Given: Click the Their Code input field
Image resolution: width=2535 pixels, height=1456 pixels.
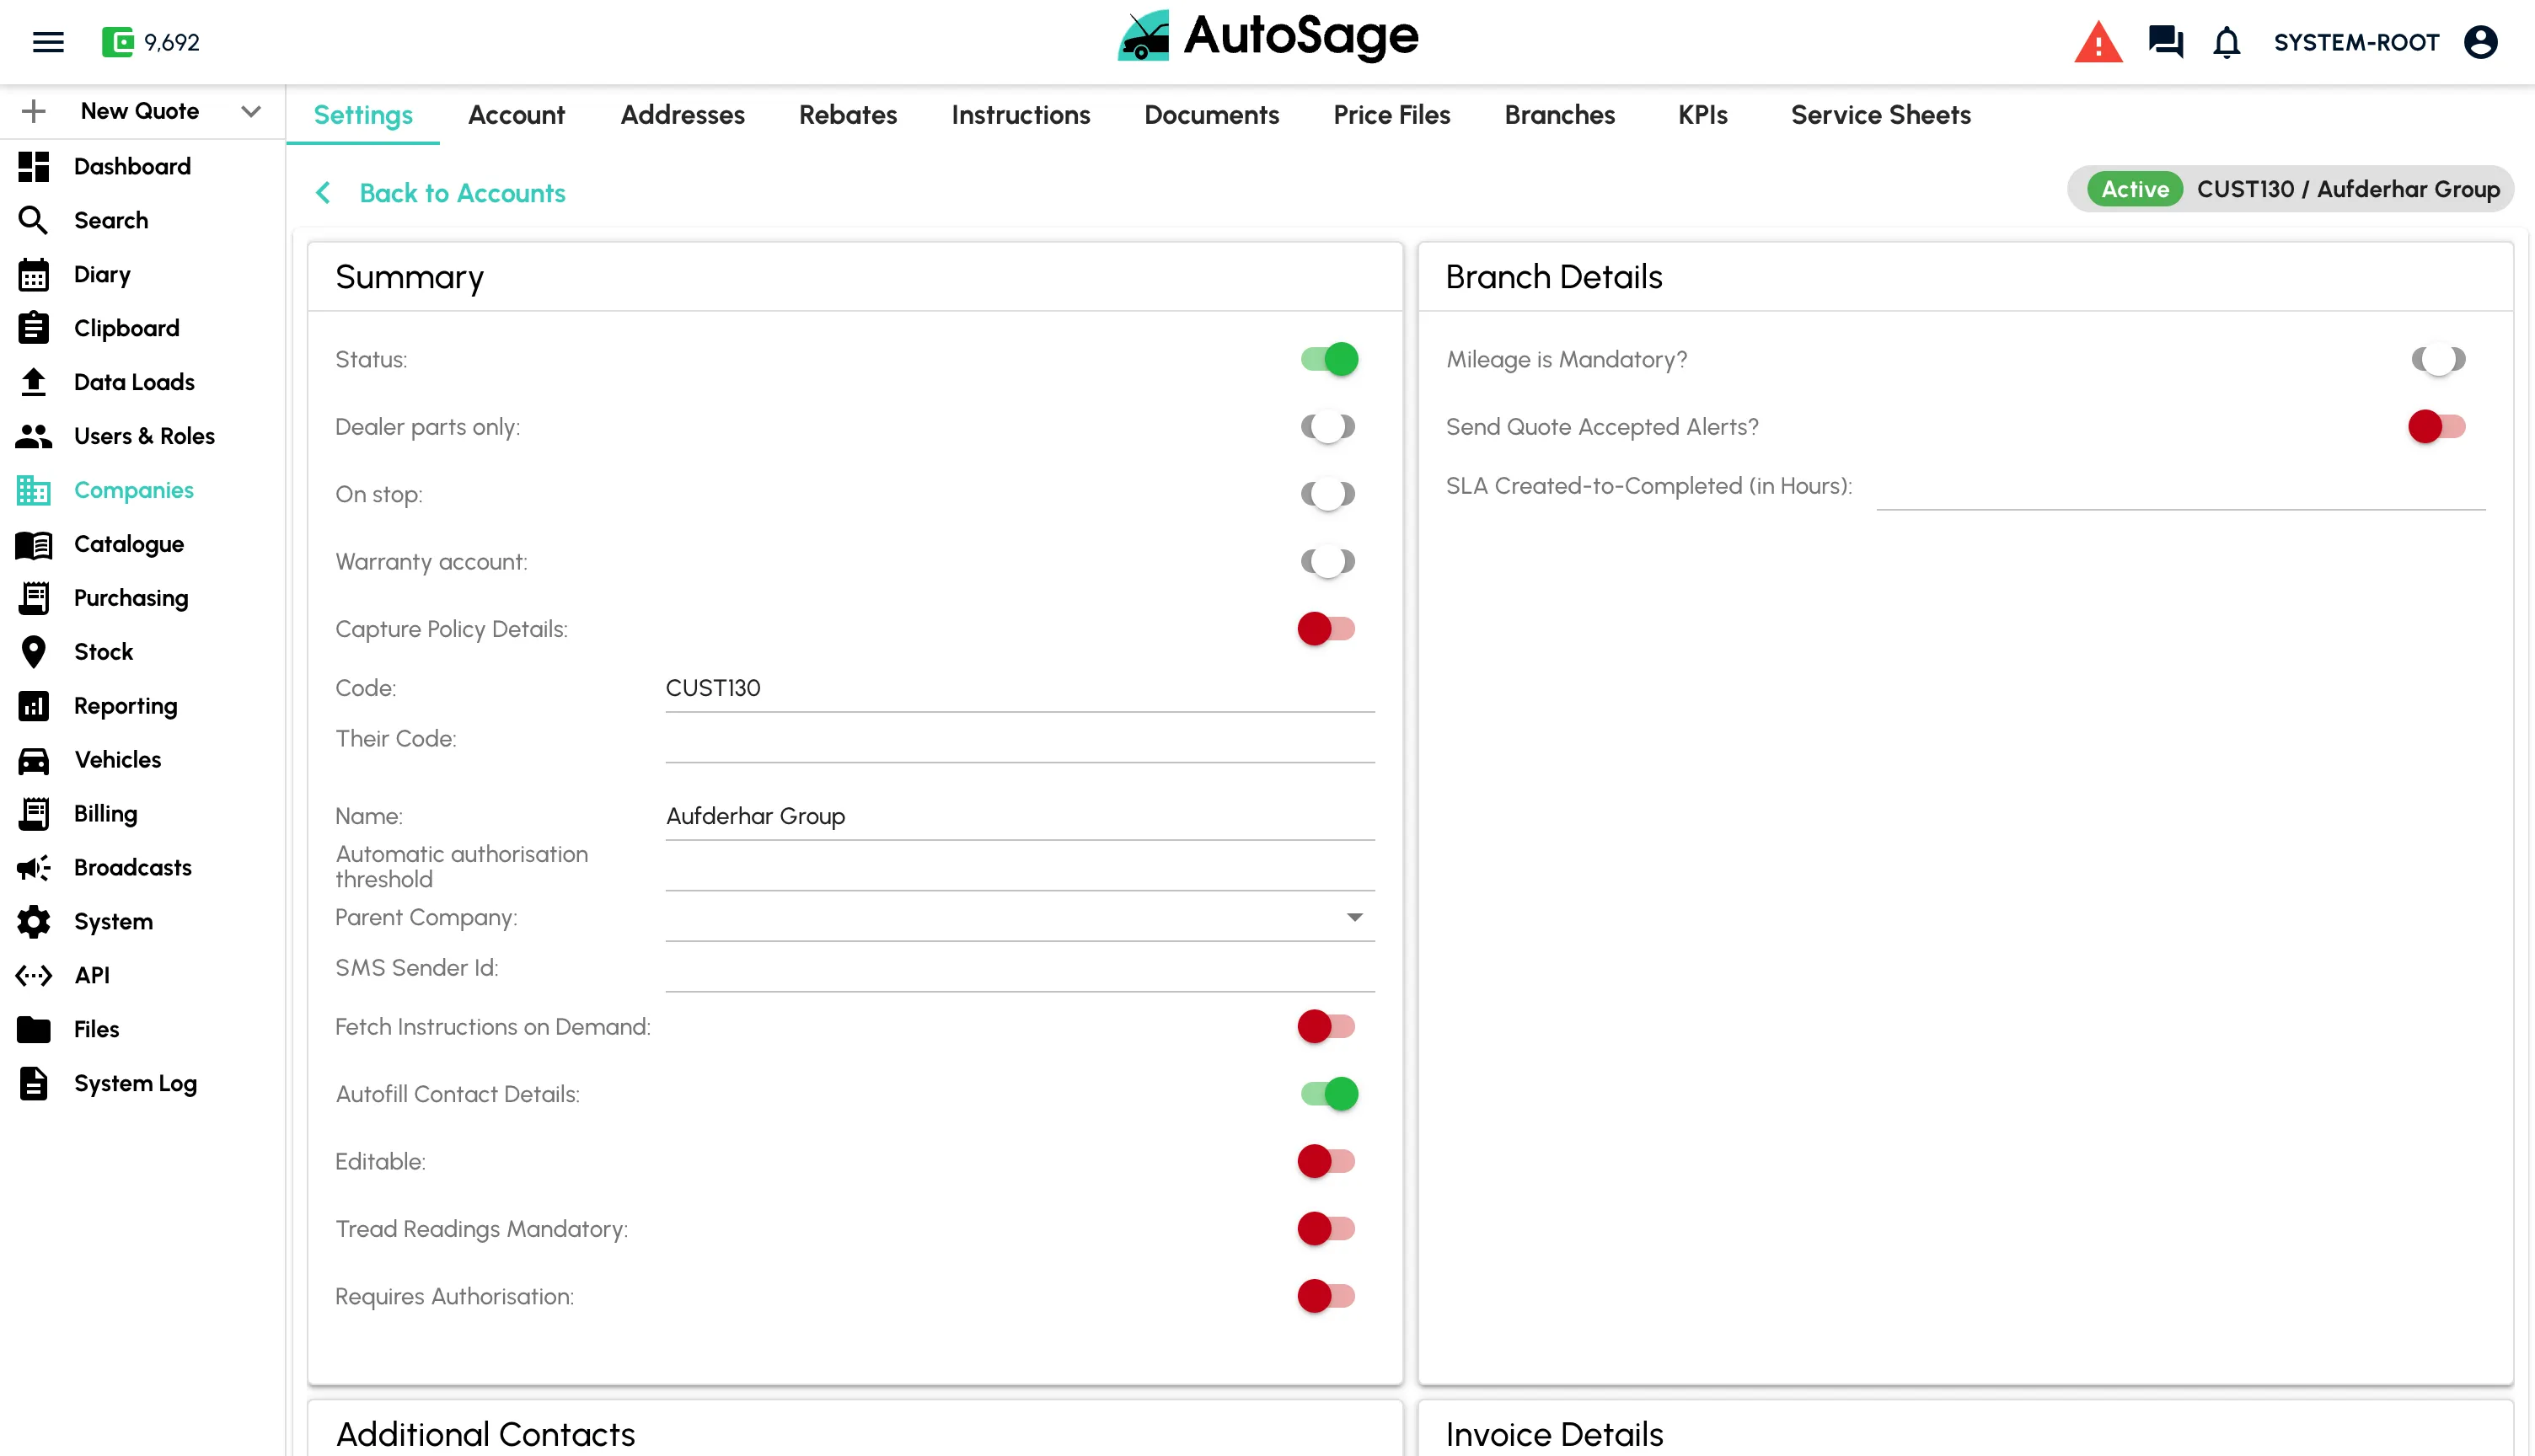Looking at the screenshot, I should [1020, 740].
